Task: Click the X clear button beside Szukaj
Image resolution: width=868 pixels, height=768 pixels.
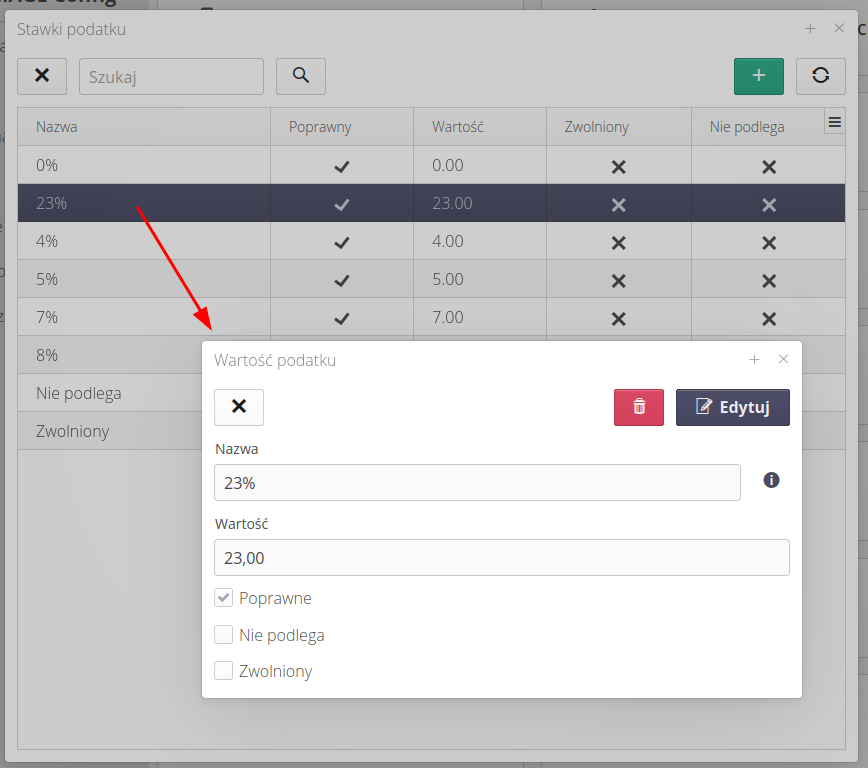Action: click(x=42, y=76)
